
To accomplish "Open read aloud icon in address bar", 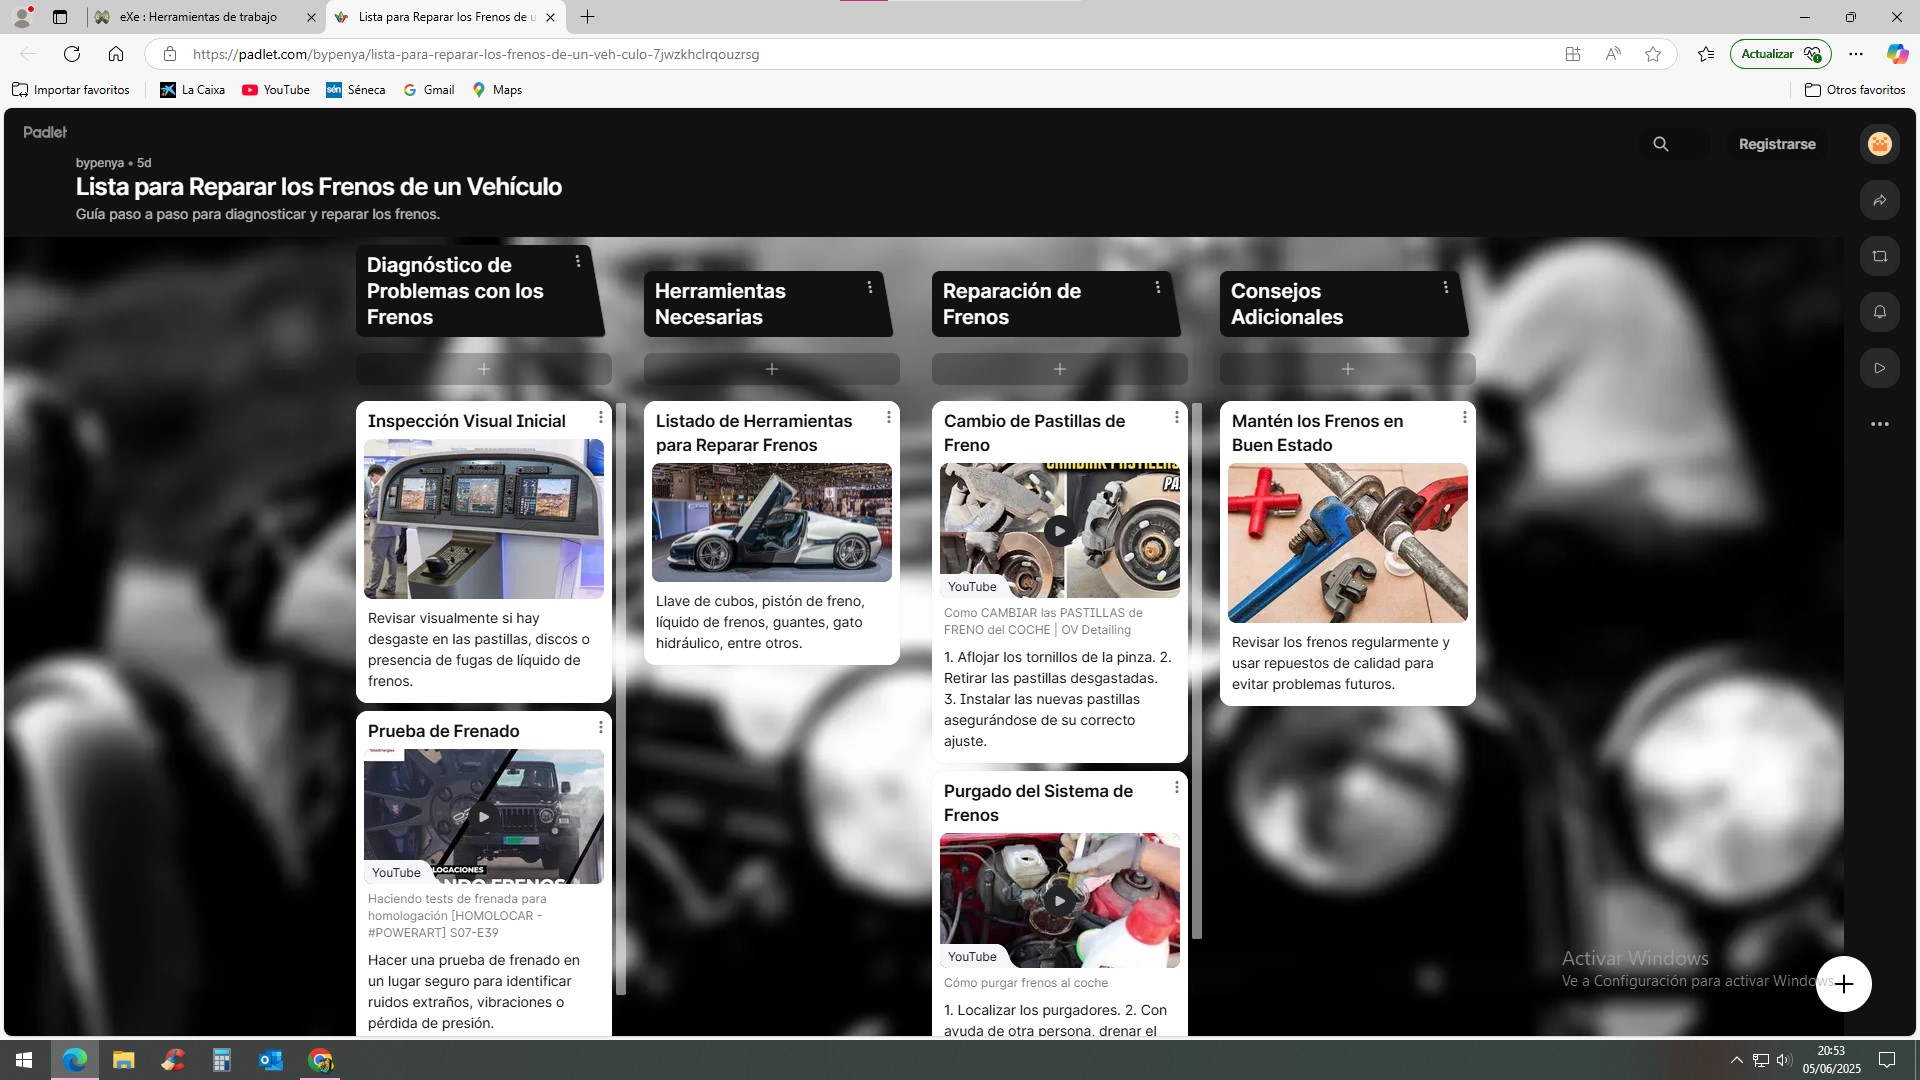I will pos(1613,54).
